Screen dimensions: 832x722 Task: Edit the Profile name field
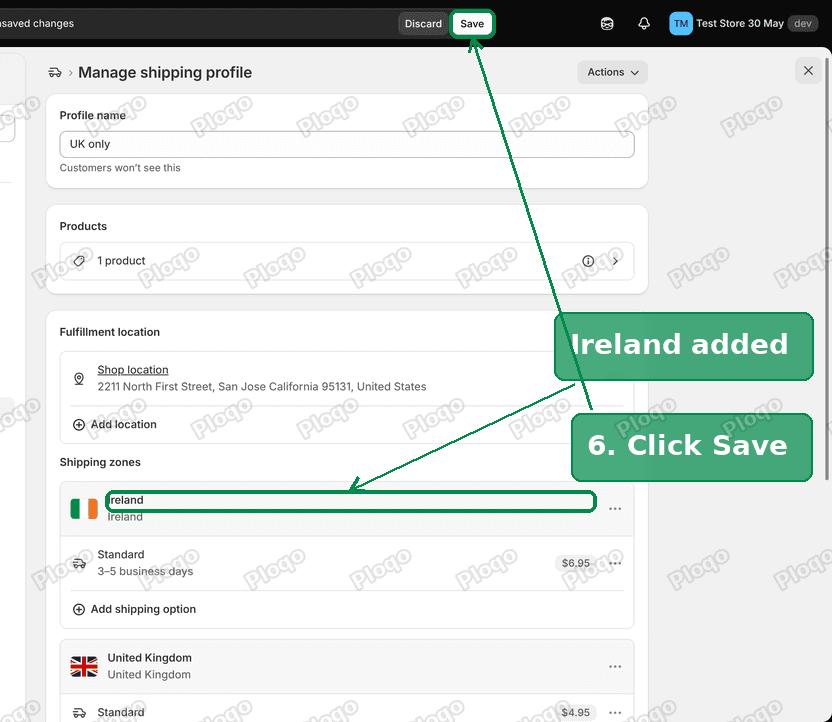point(347,144)
